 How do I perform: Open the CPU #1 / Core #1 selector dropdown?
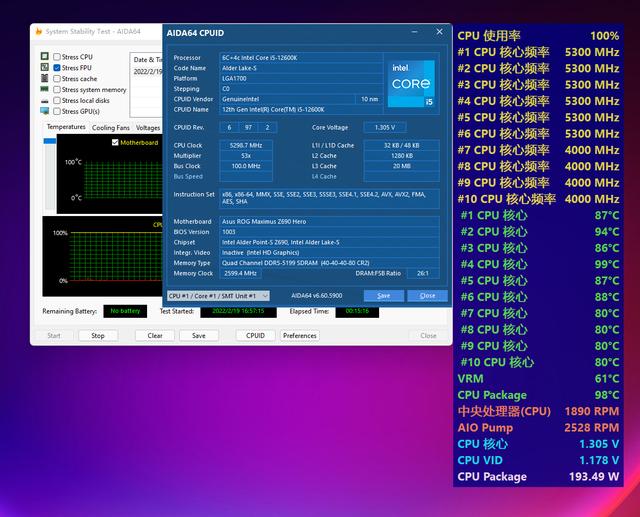pos(218,296)
